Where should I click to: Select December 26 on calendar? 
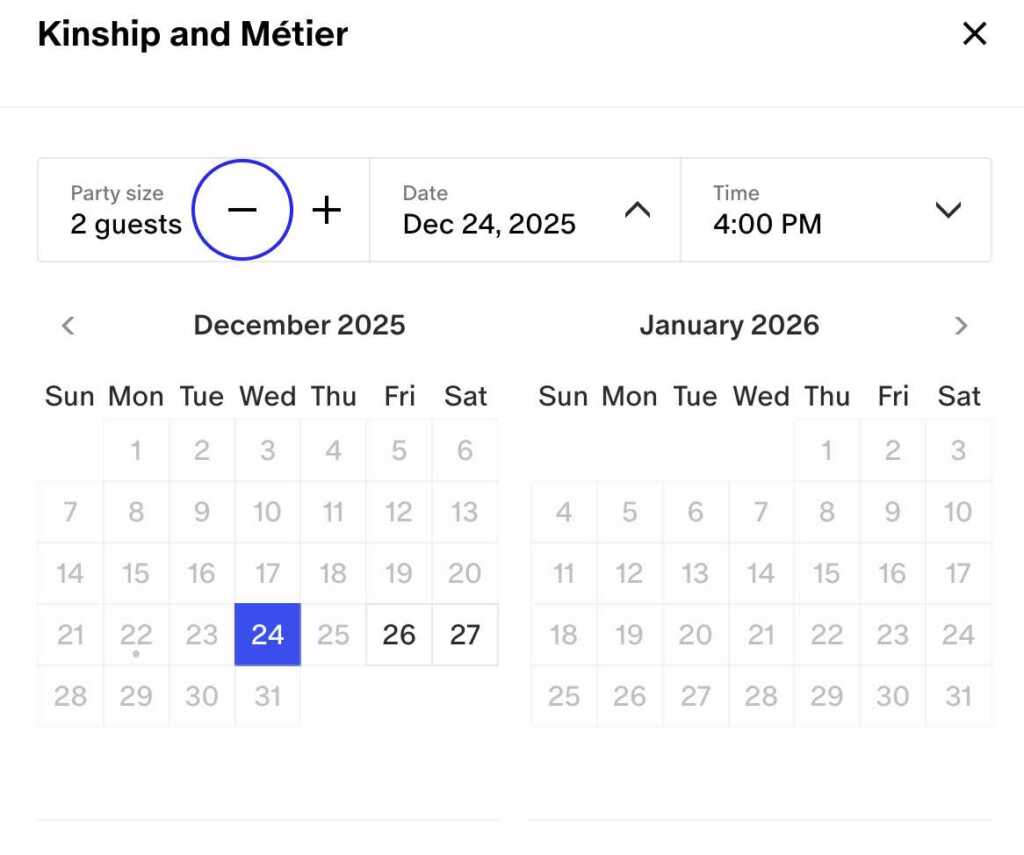coord(399,635)
